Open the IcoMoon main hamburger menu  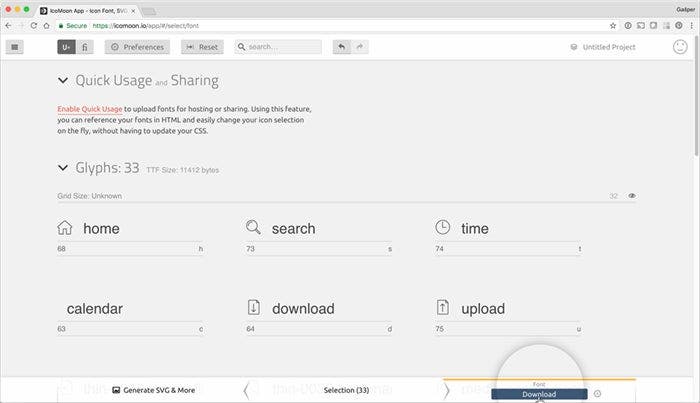point(15,47)
